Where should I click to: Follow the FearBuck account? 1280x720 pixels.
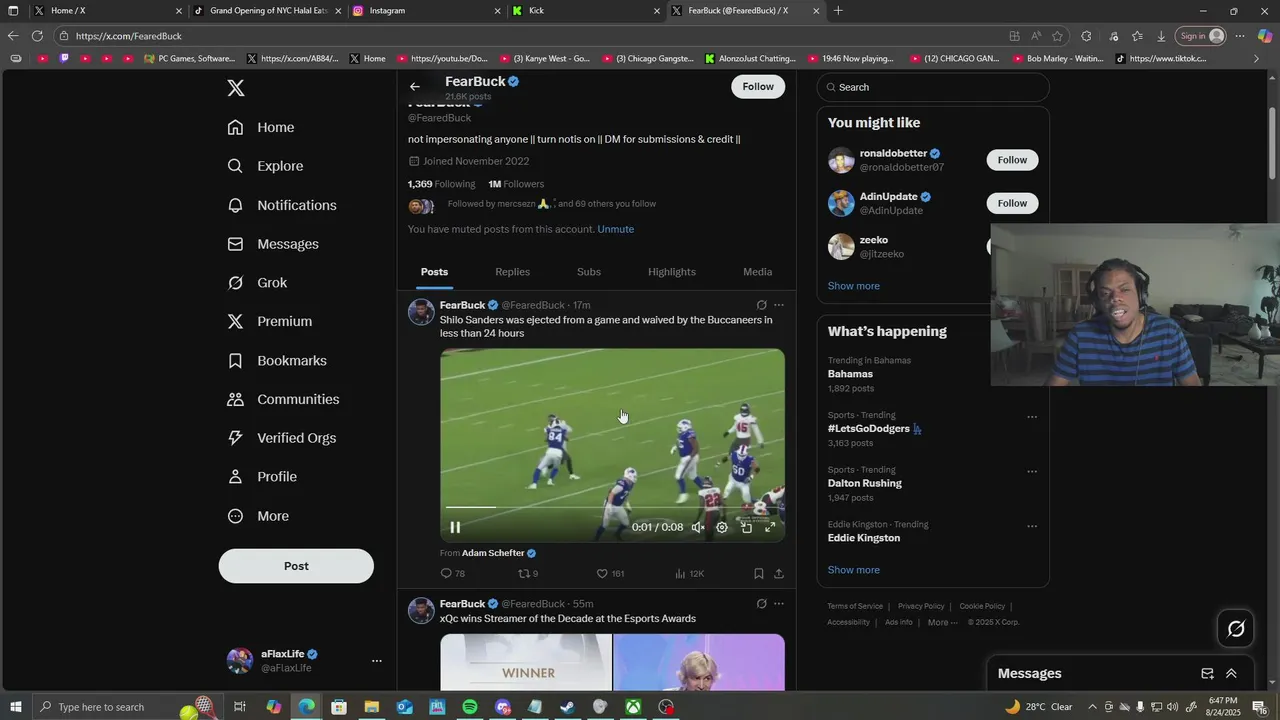tap(758, 87)
